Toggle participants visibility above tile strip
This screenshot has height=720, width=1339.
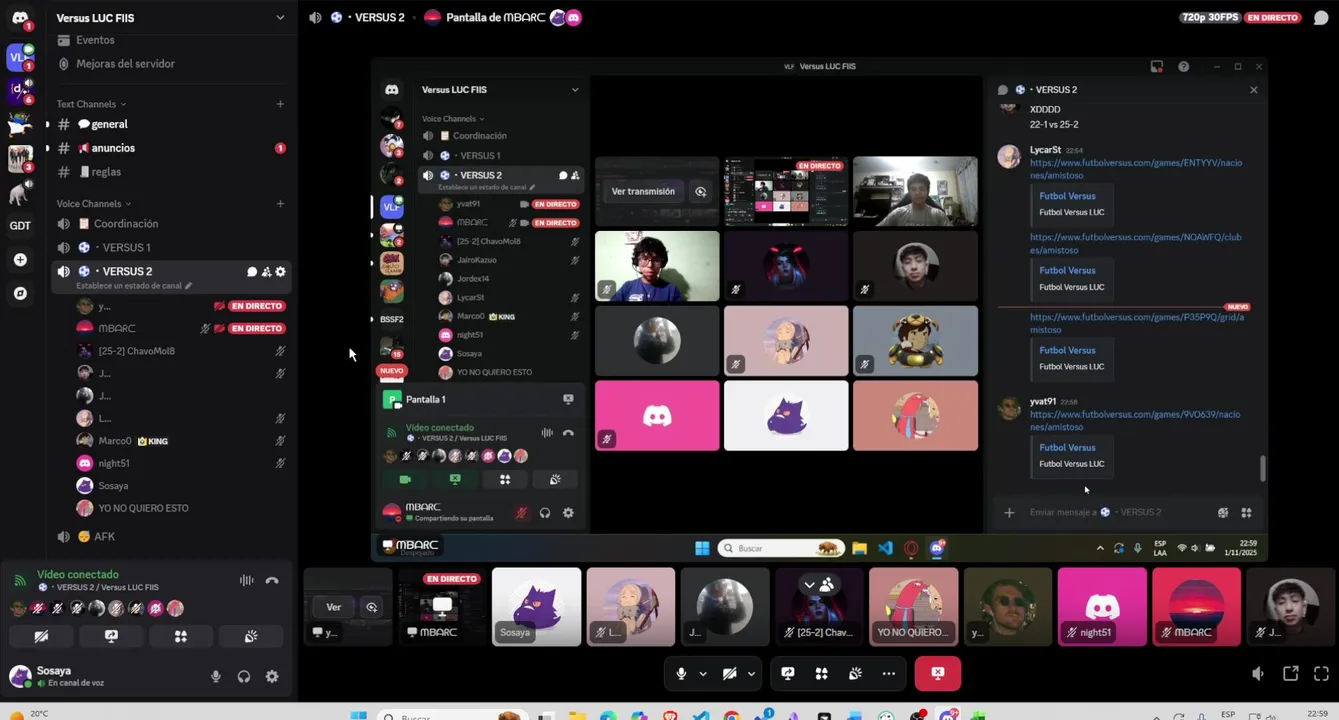point(818,584)
